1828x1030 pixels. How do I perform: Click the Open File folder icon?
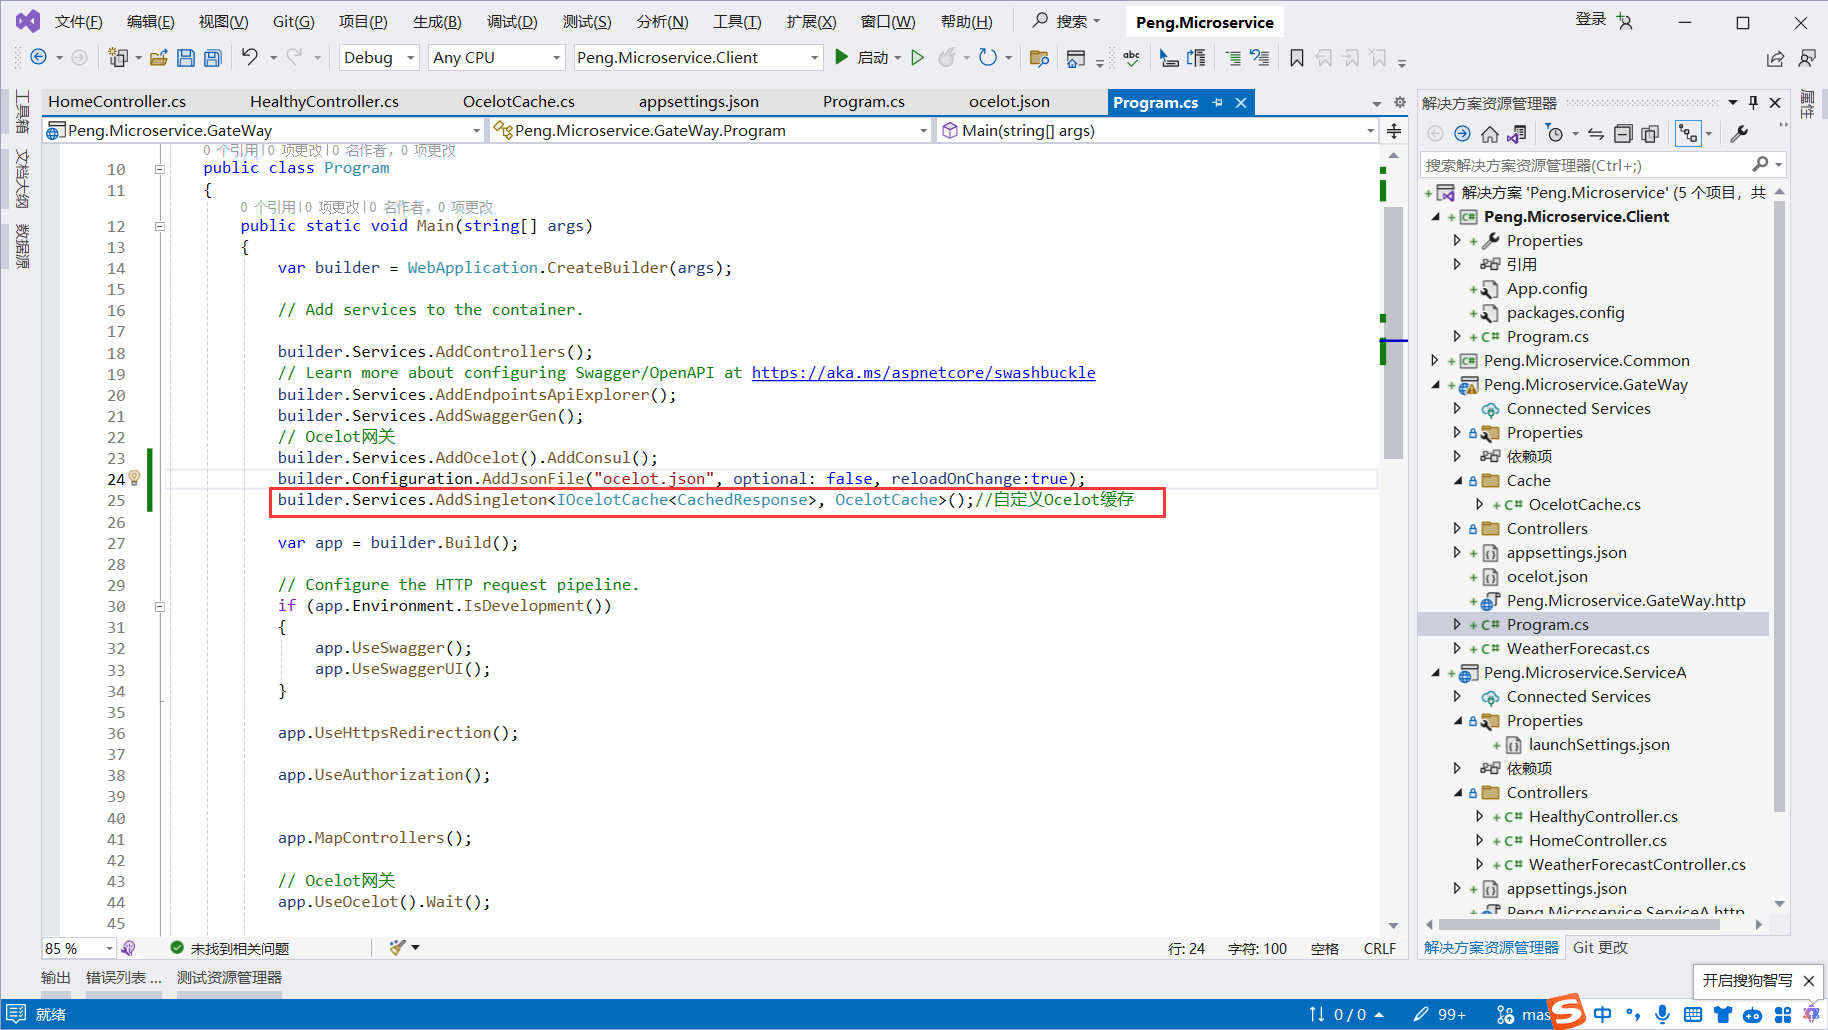click(x=159, y=57)
